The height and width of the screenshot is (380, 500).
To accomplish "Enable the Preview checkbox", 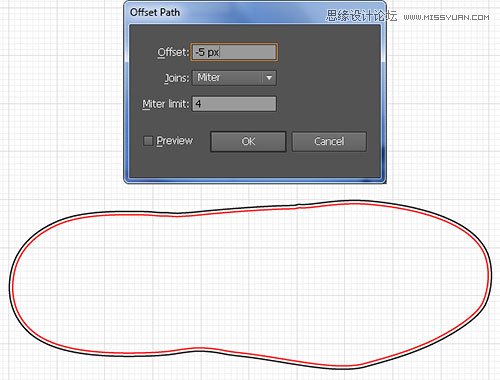I will click(x=148, y=141).
